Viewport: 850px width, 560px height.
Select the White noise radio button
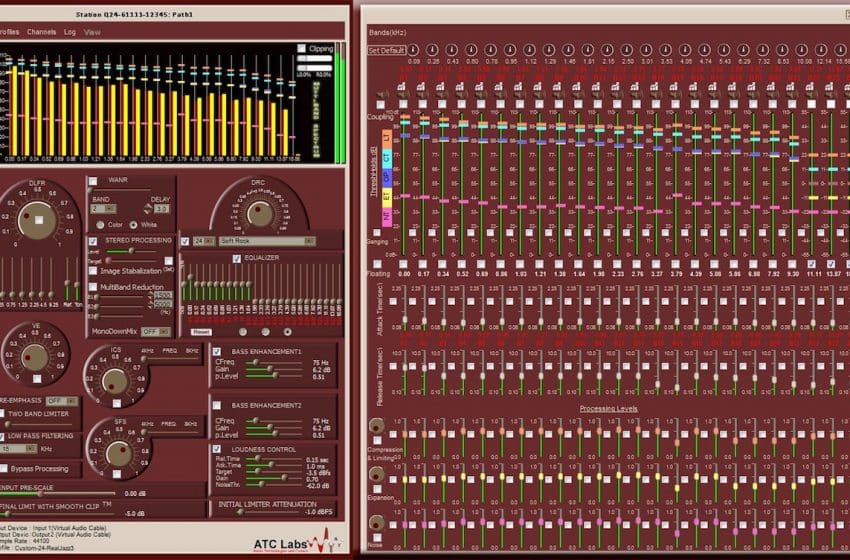tap(134, 224)
